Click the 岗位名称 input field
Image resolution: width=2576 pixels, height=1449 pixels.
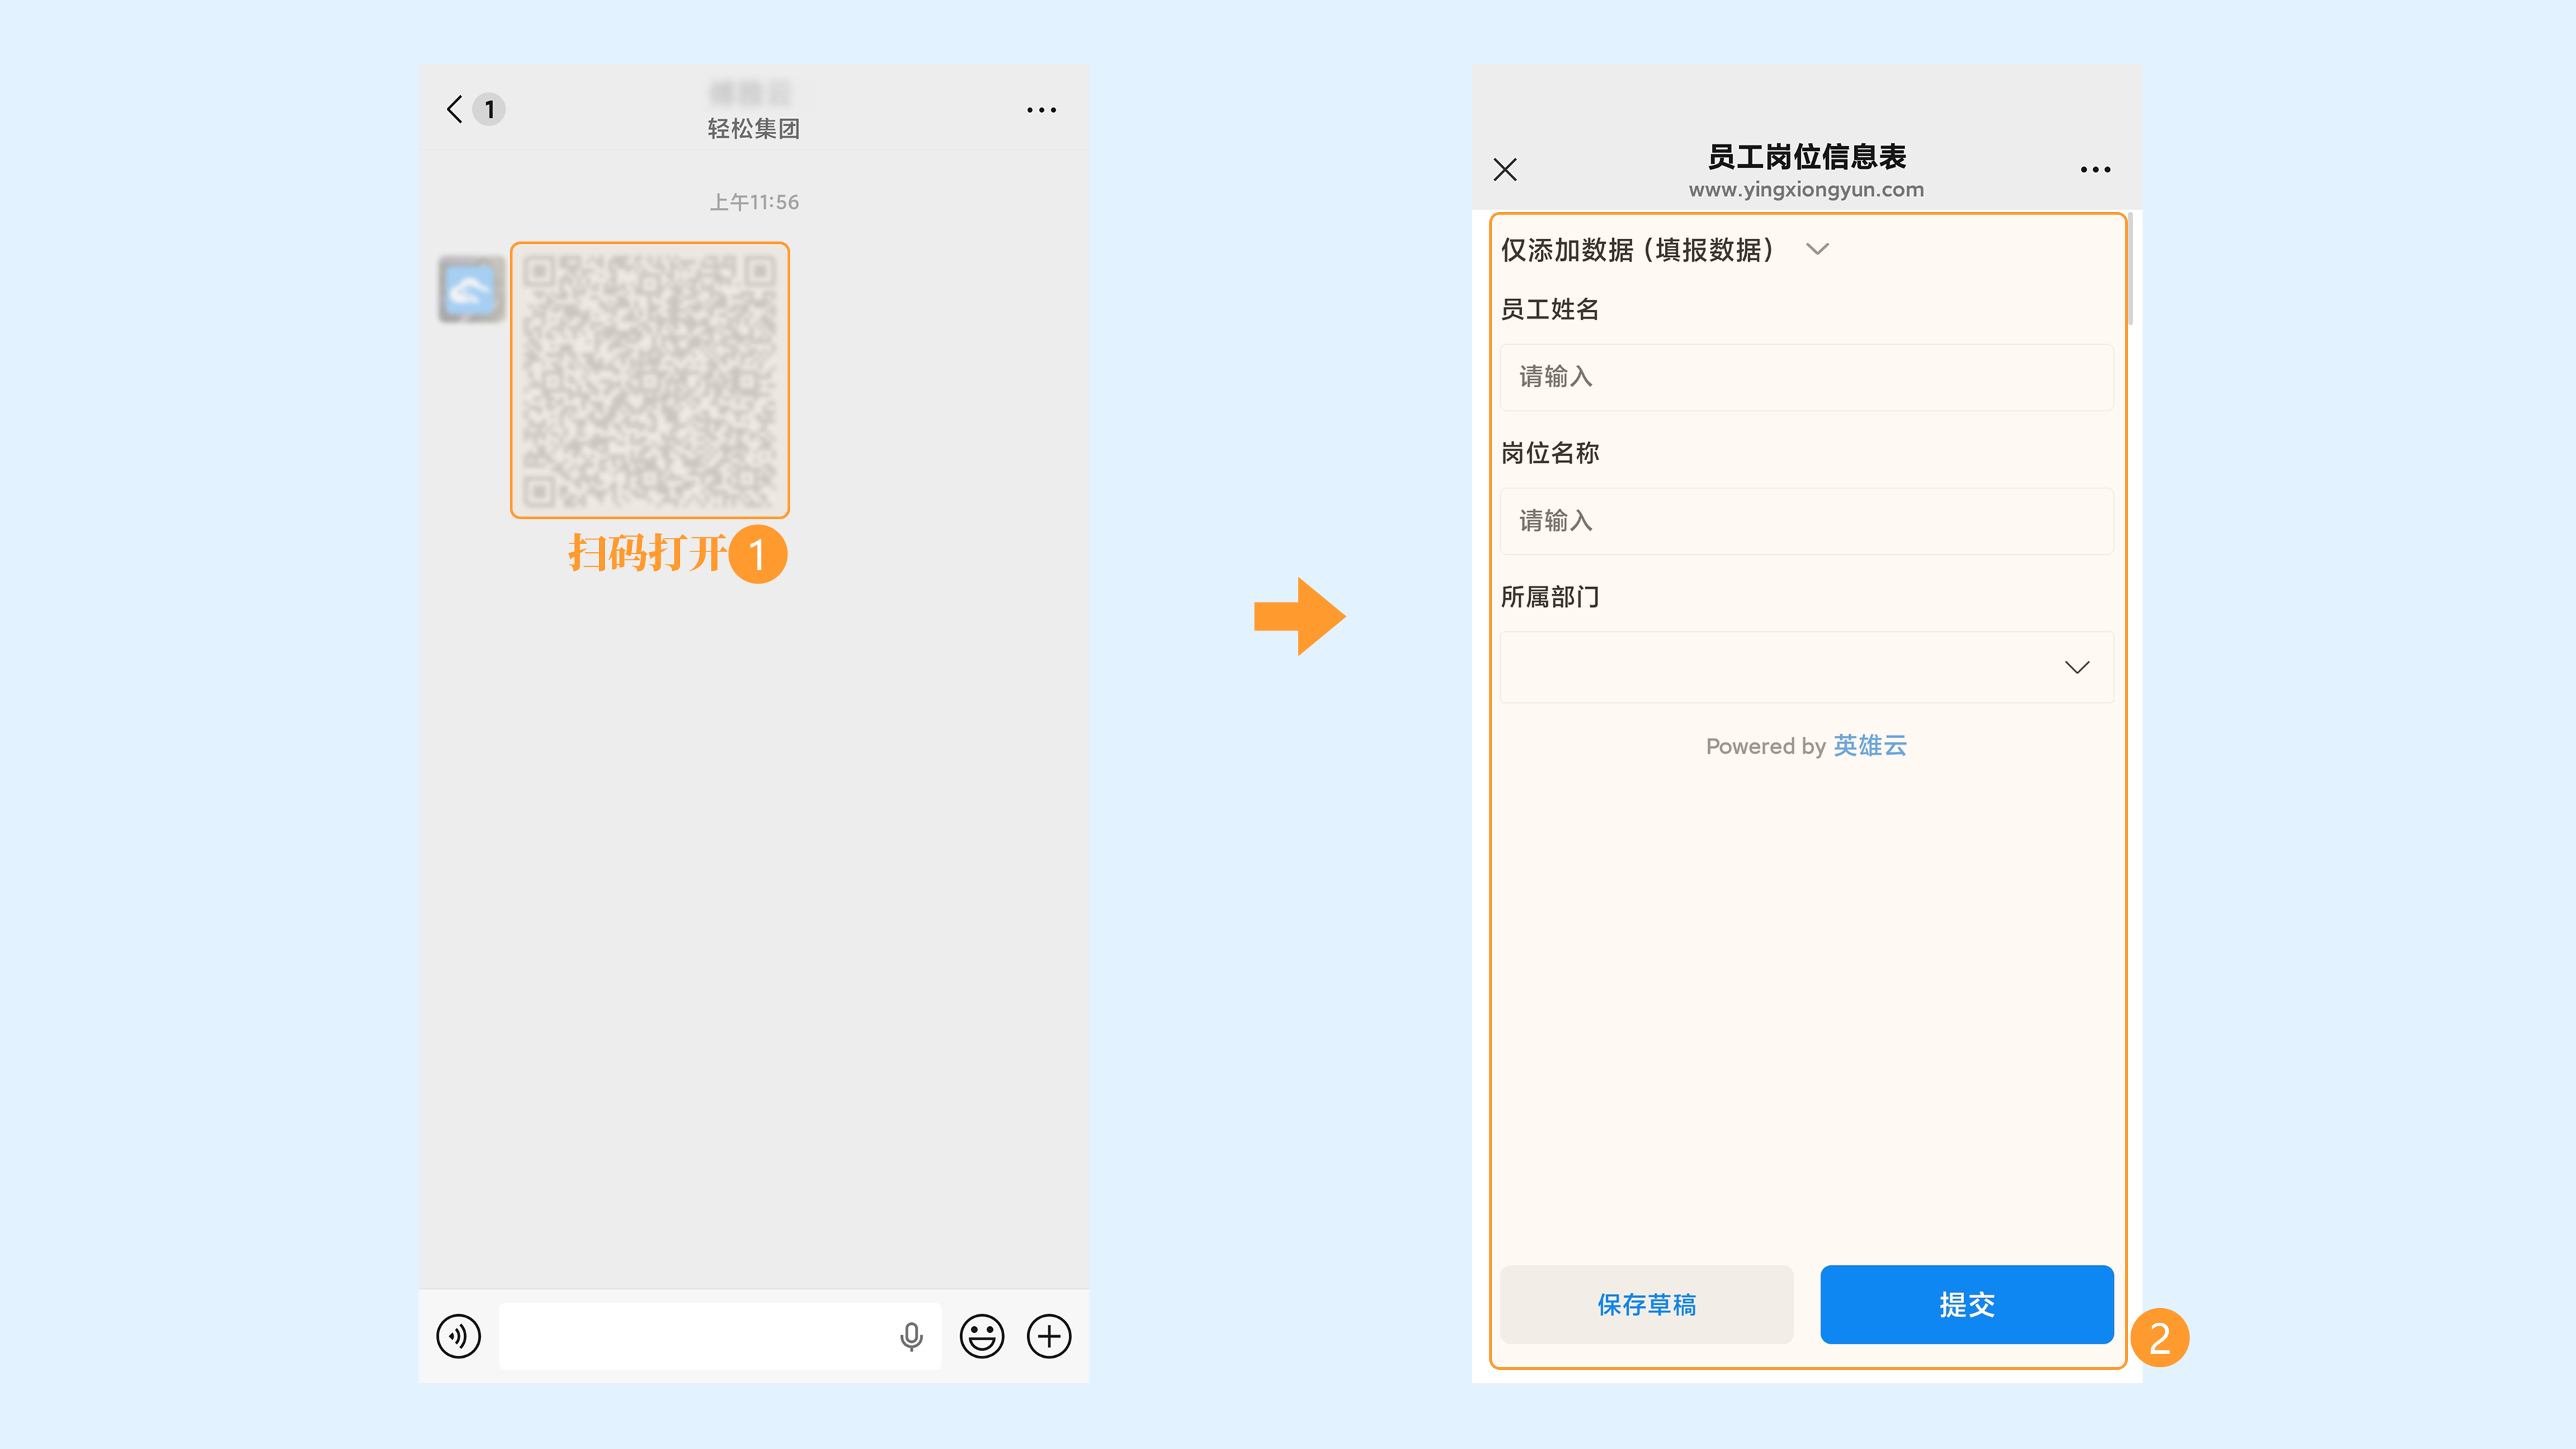click(x=1806, y=521)
